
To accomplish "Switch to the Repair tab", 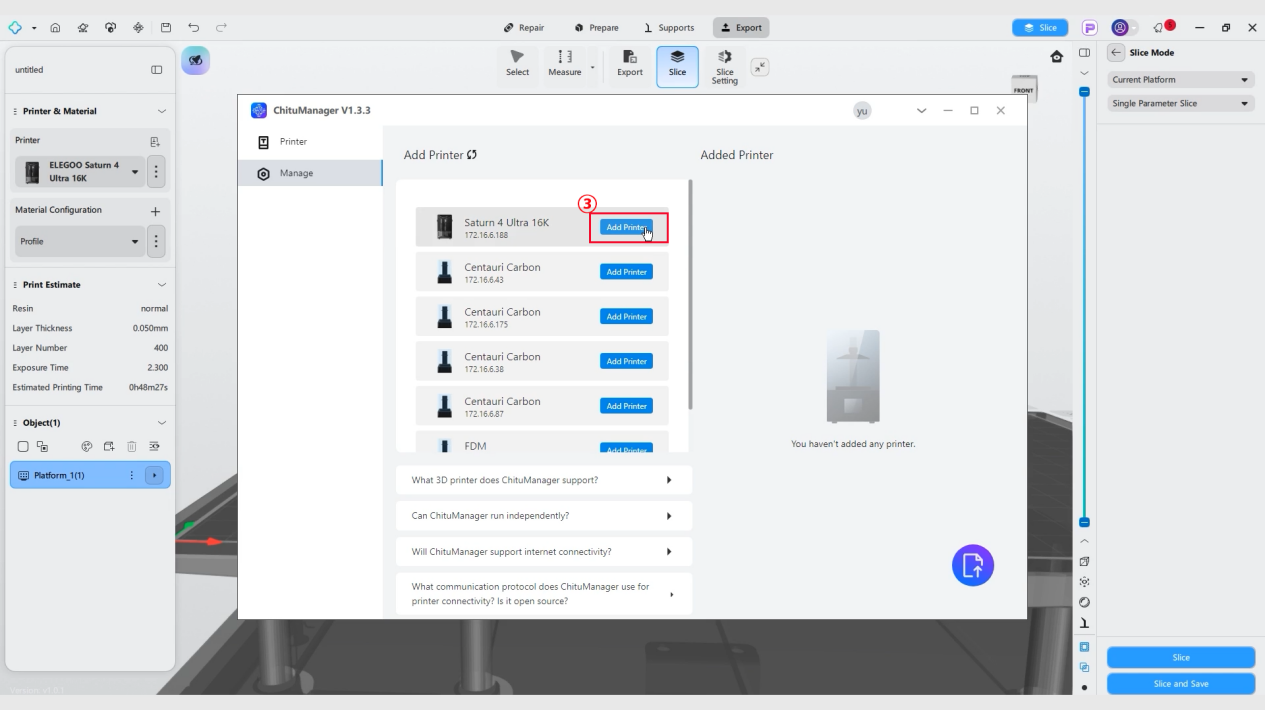I will click(525, 28).
